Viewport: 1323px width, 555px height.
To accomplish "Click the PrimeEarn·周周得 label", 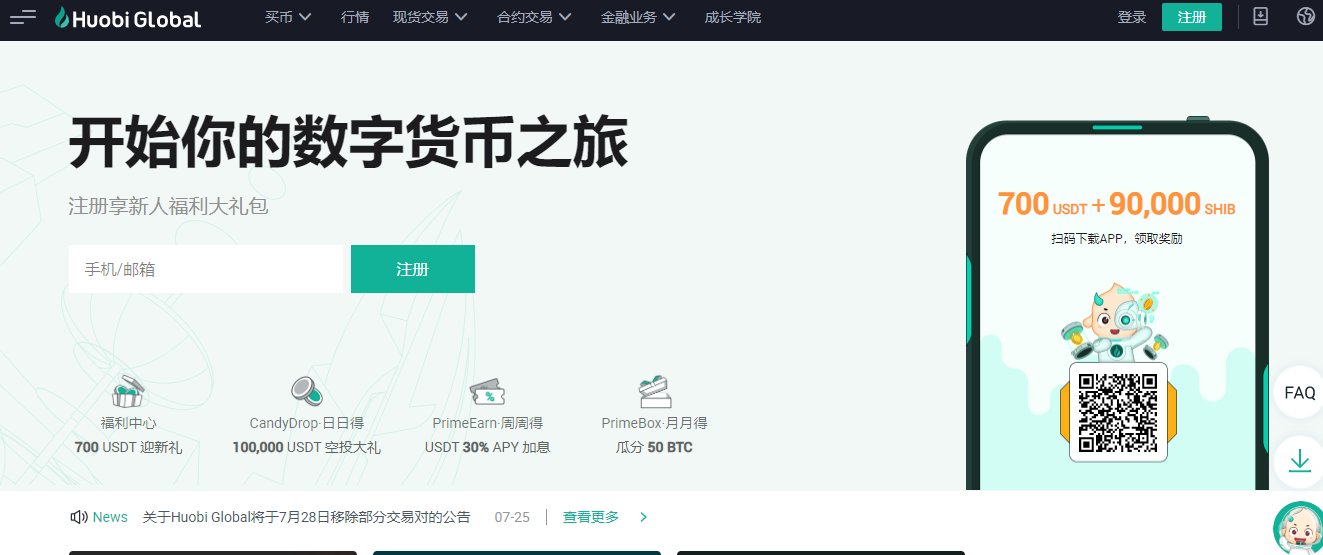I will [x=487, y=423].
